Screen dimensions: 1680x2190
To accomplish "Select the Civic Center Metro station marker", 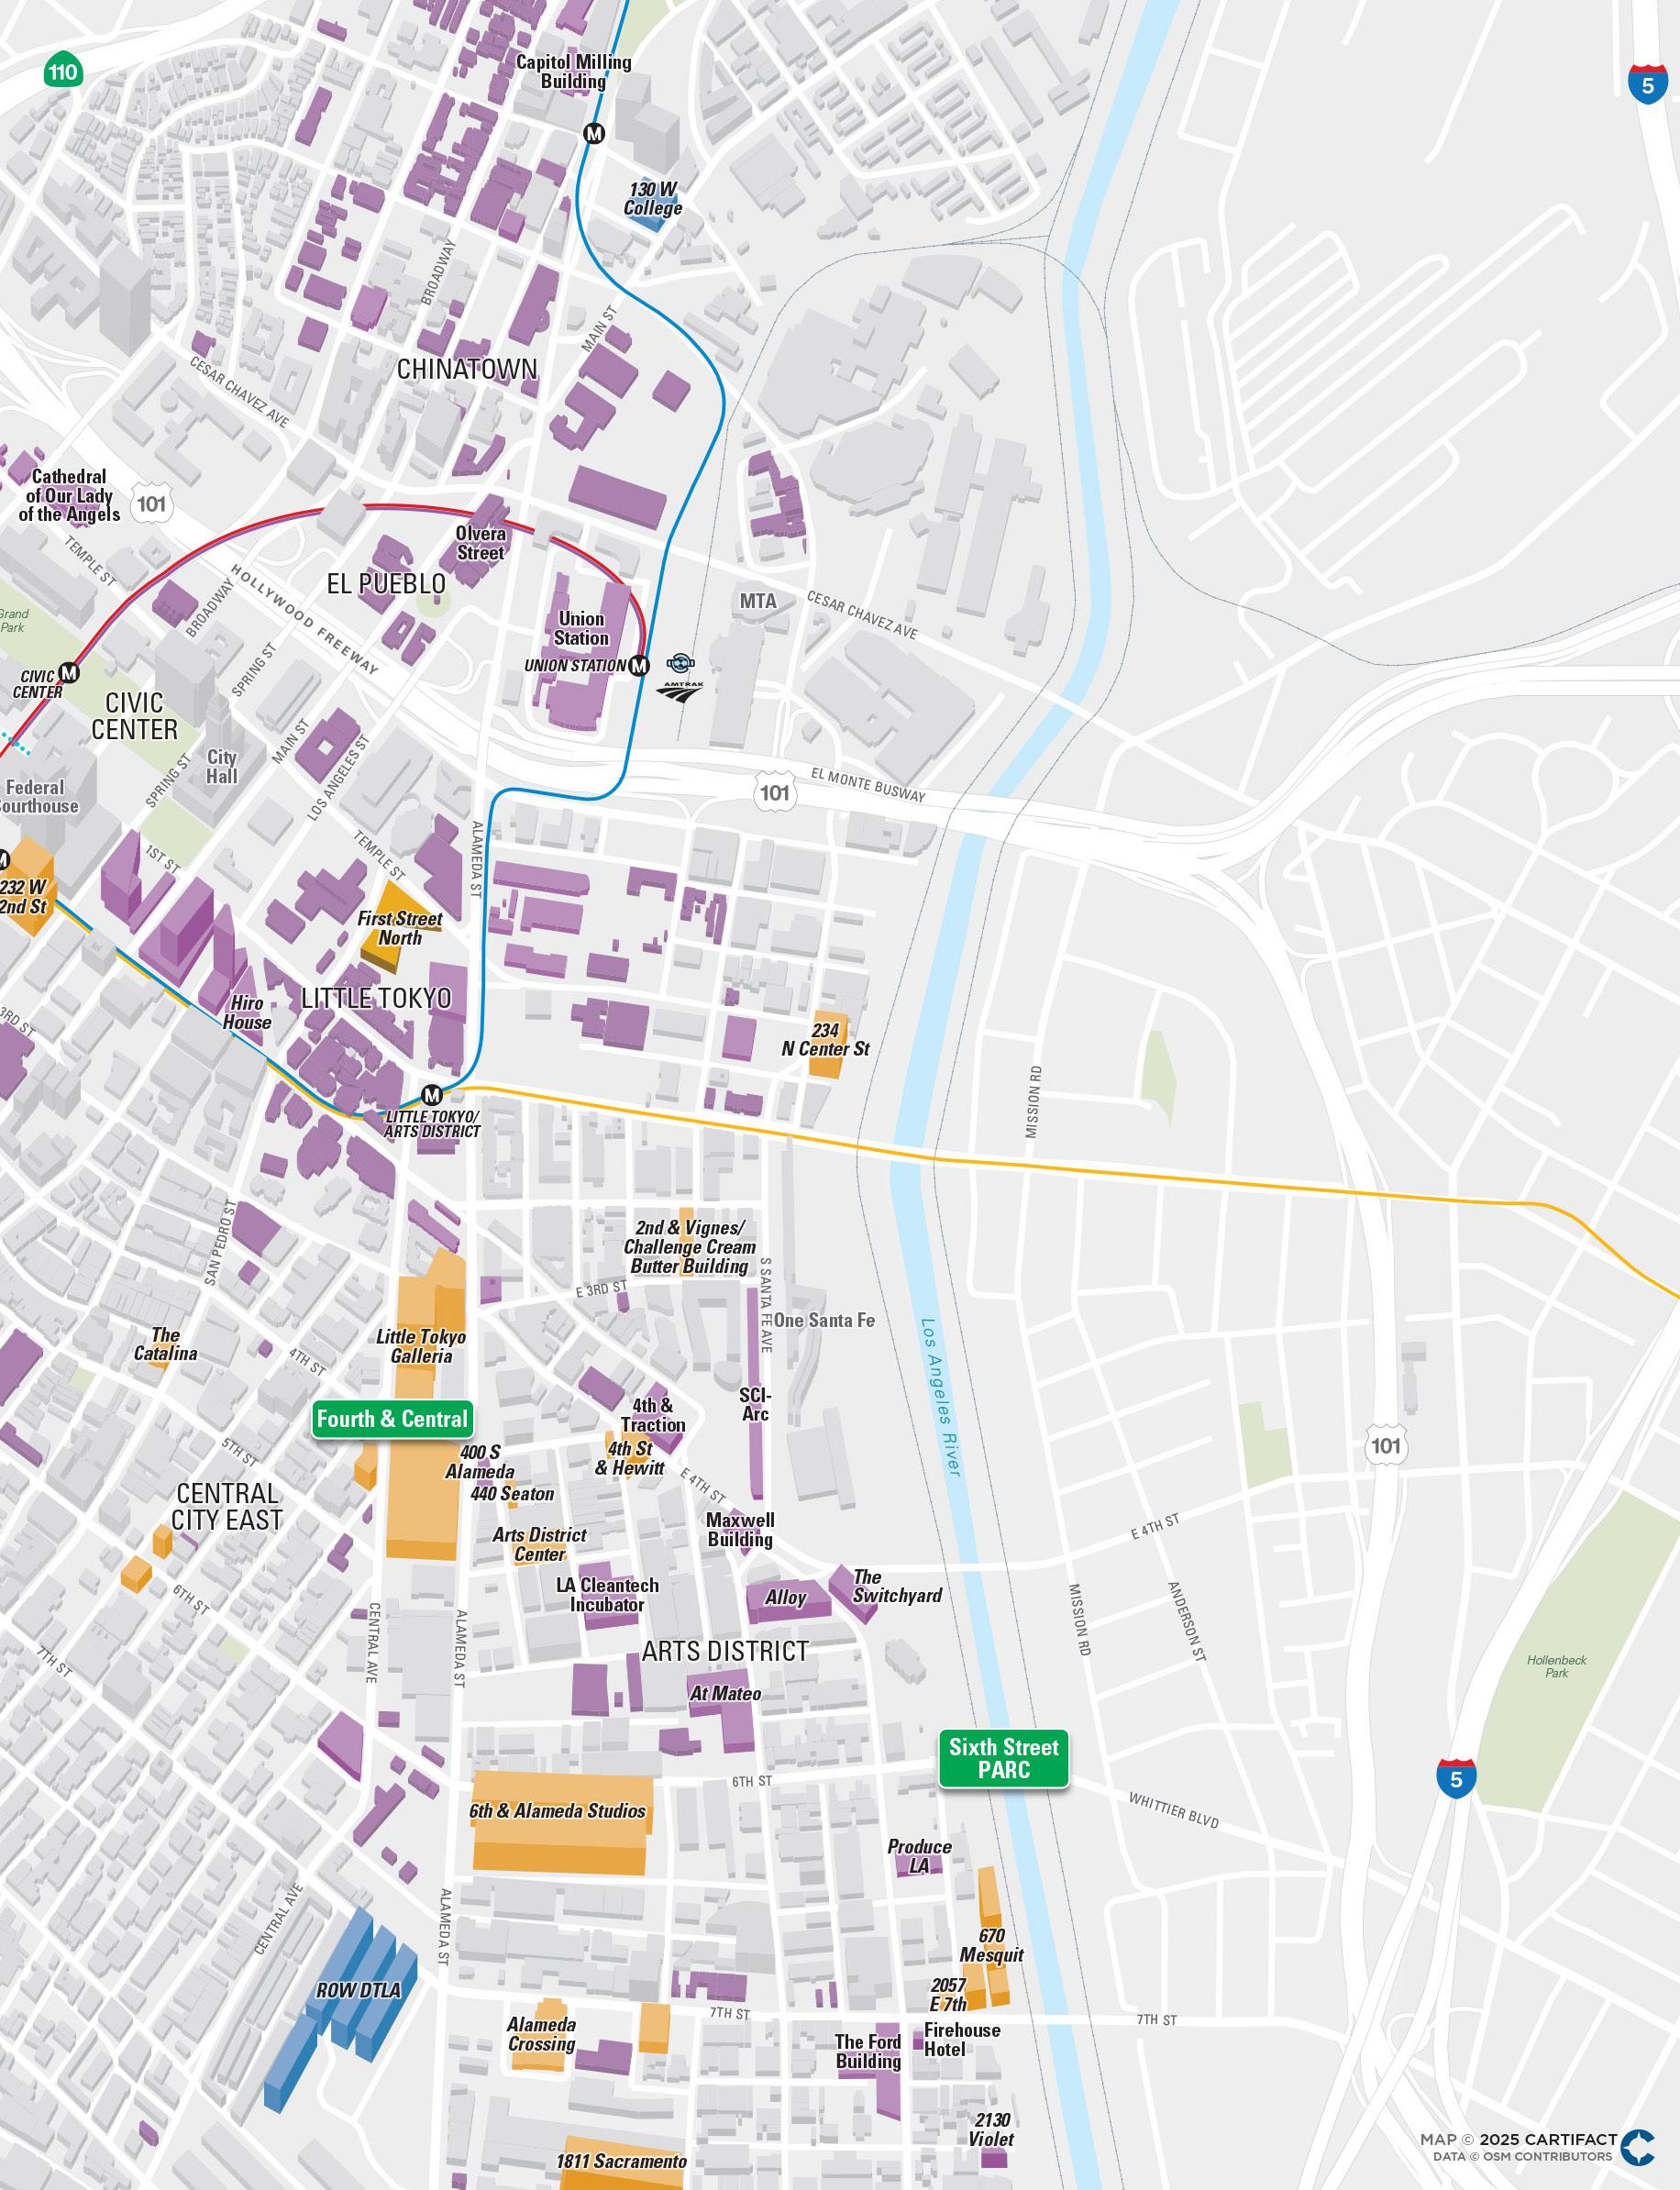I will (69, 672).
